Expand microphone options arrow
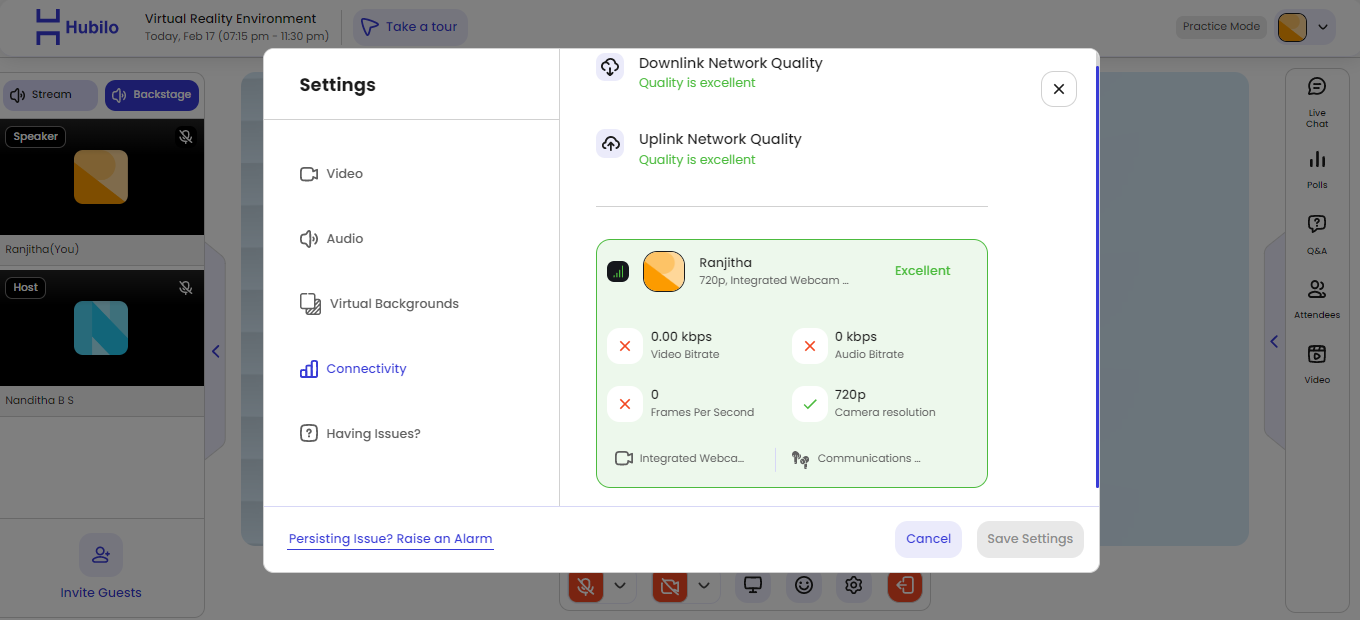Viewport: 1360px width, 620px height. coord(620,586)
